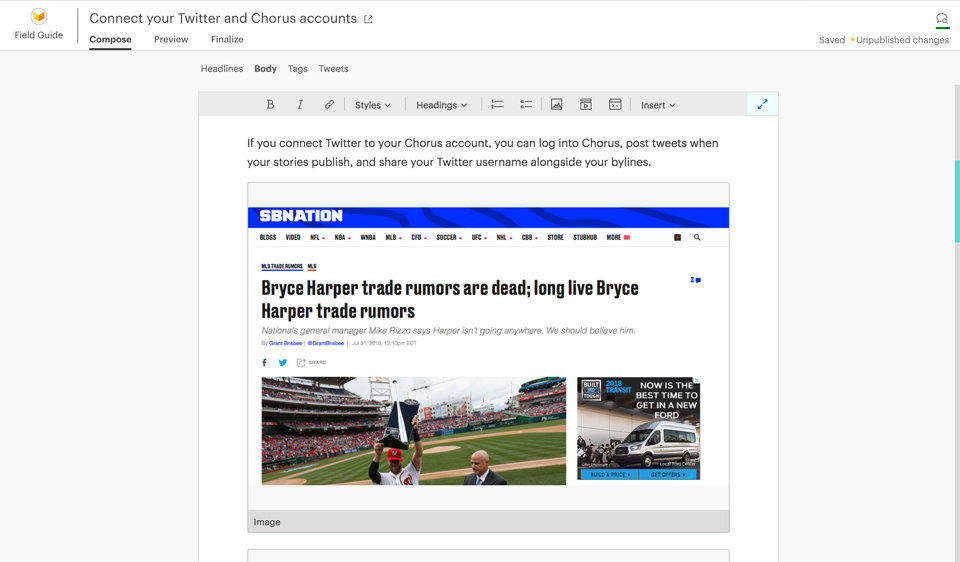Open the support headset icon

(x=941, y=19)
